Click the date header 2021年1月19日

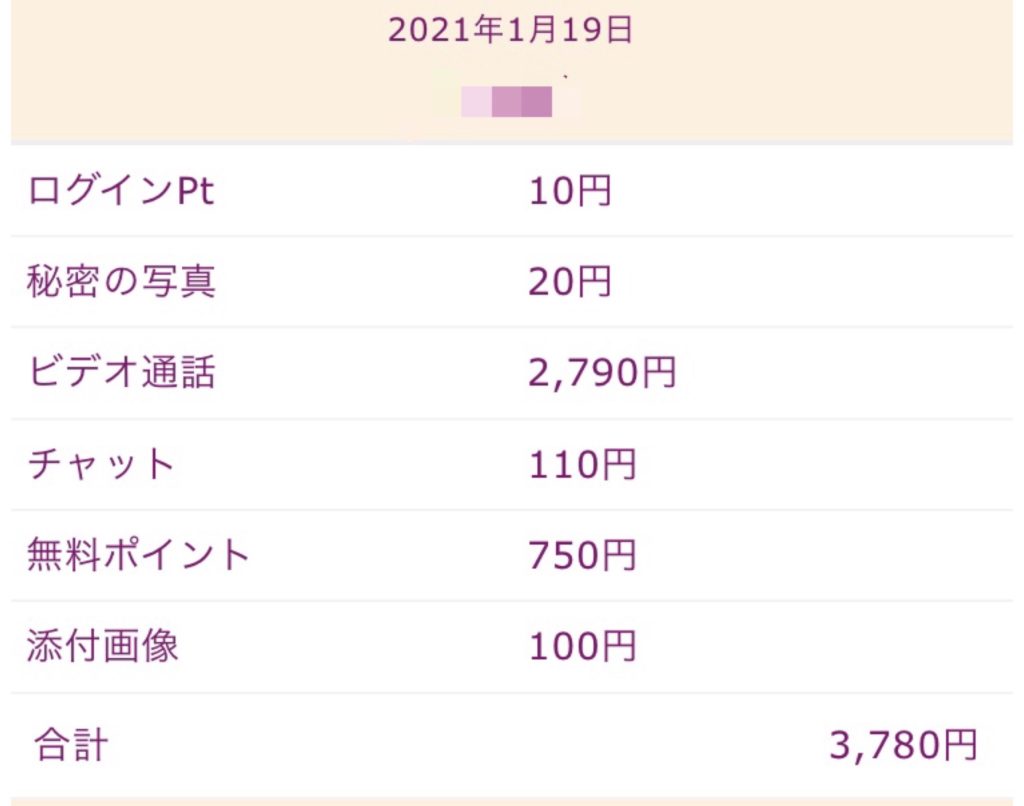pos(511,31)
